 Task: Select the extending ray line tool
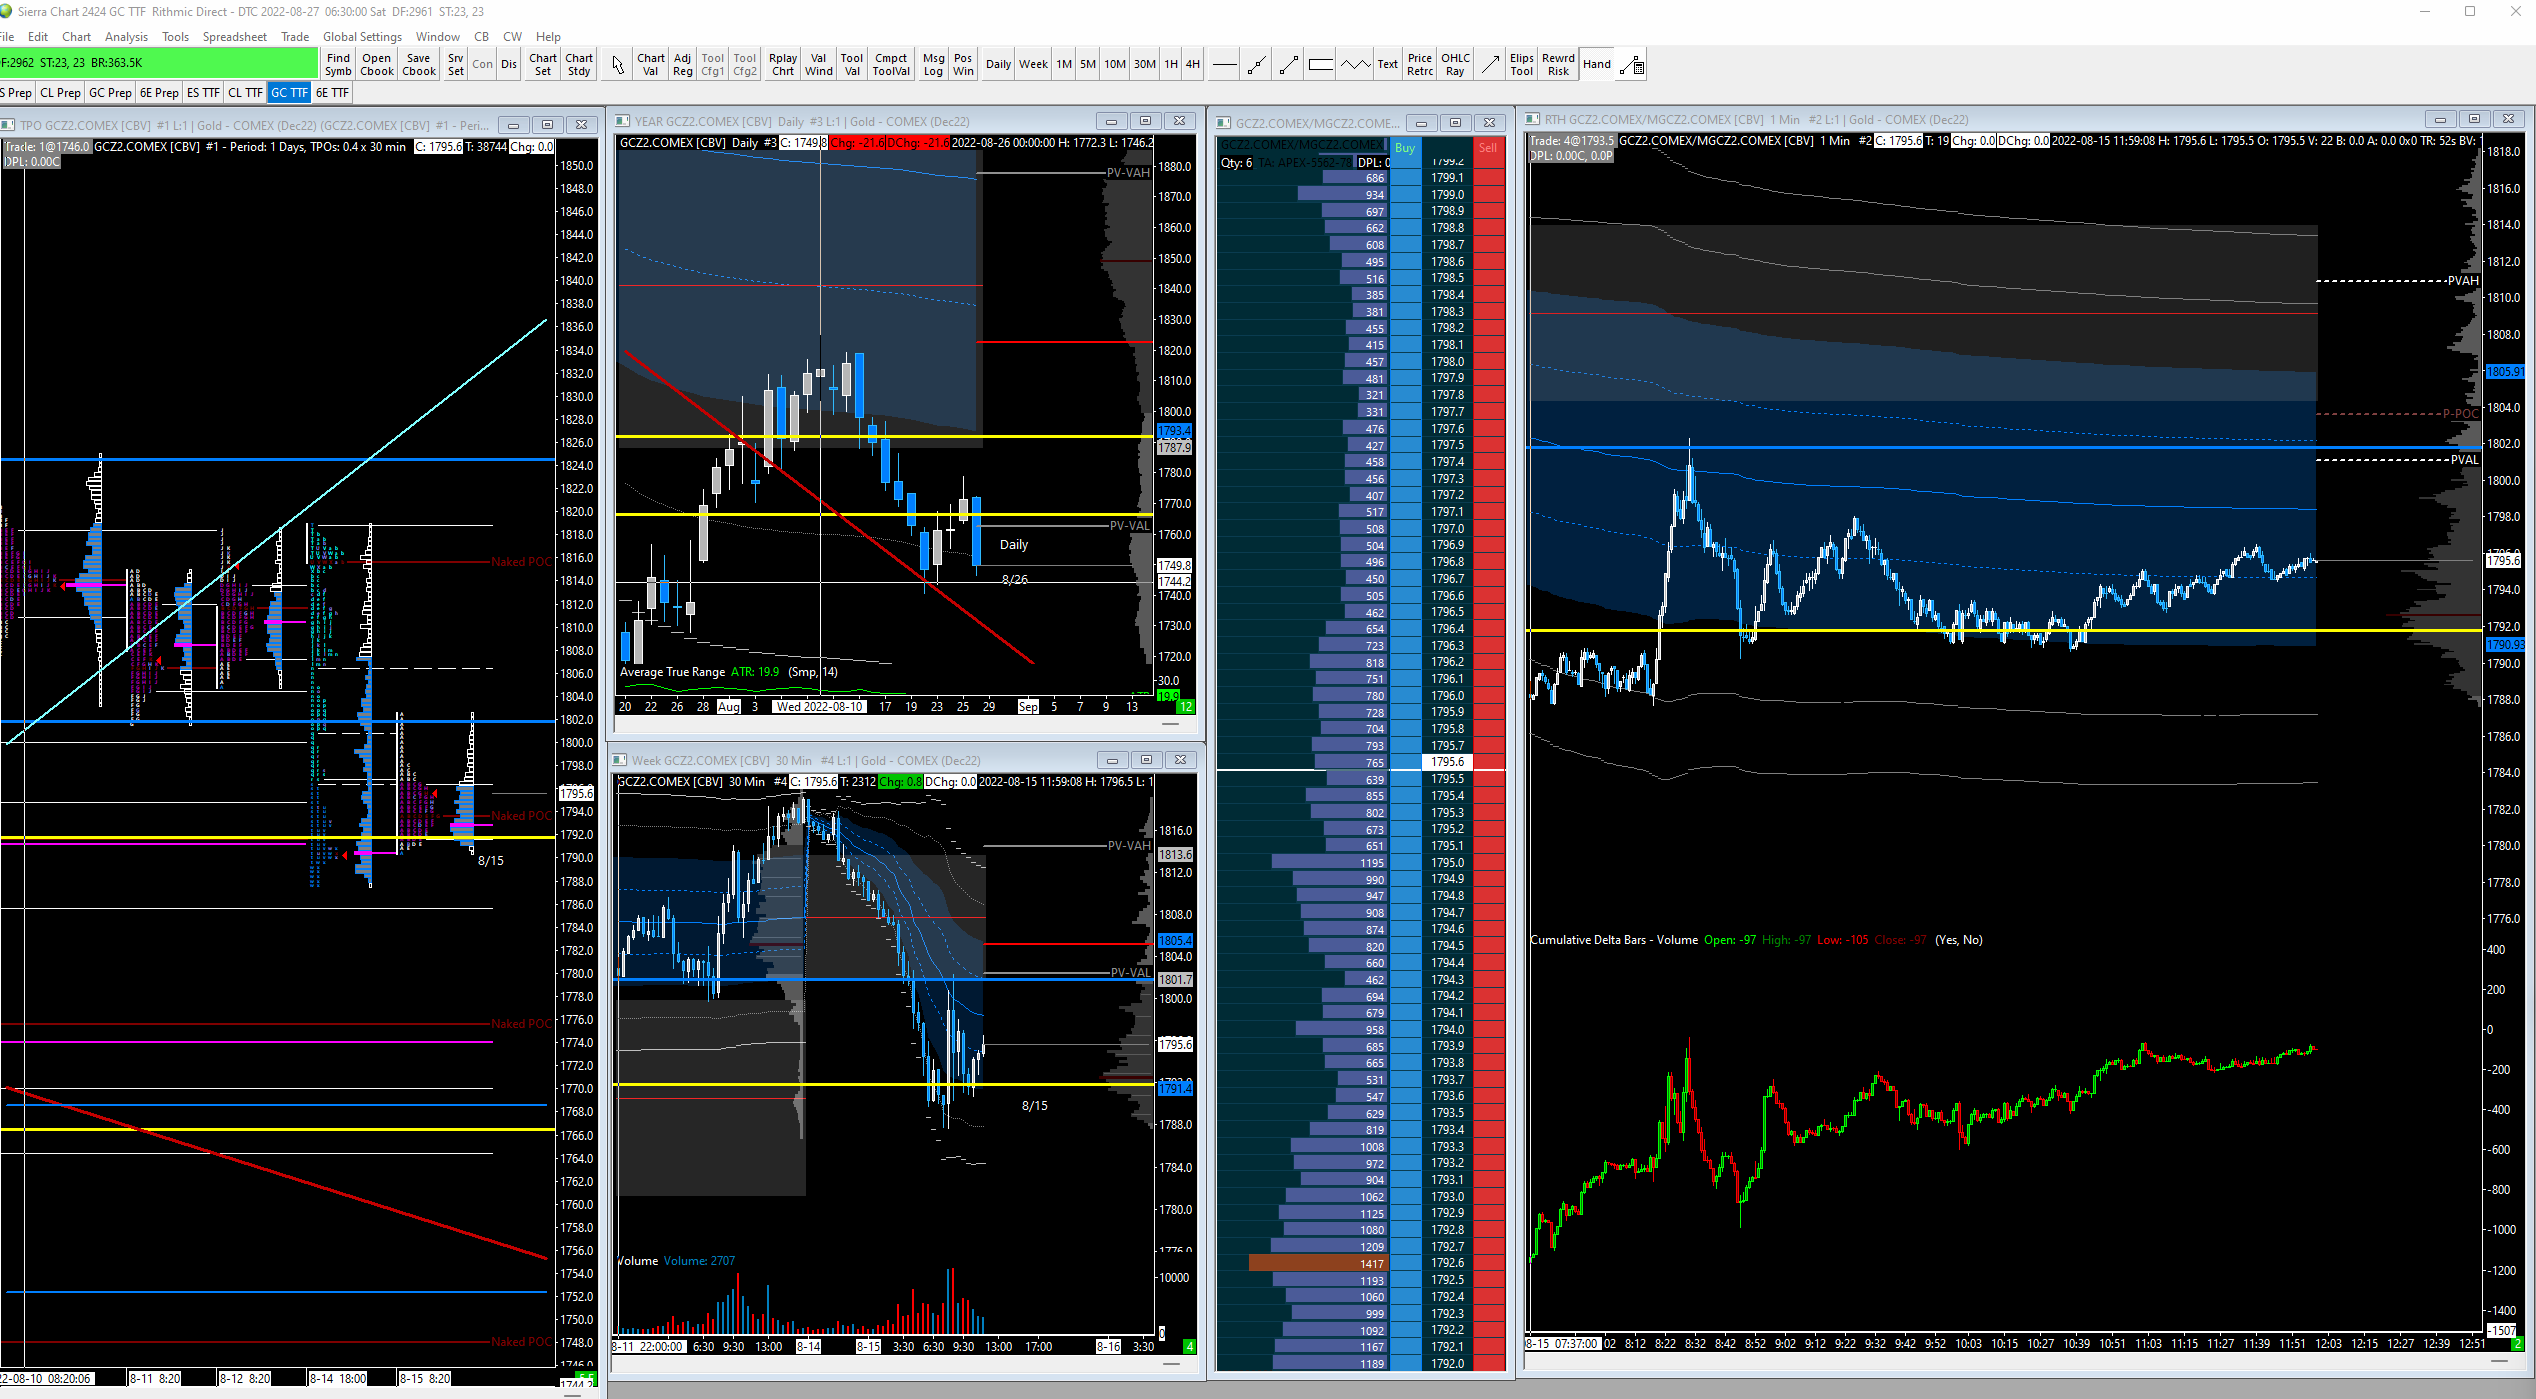click(x=1257, y=65)
